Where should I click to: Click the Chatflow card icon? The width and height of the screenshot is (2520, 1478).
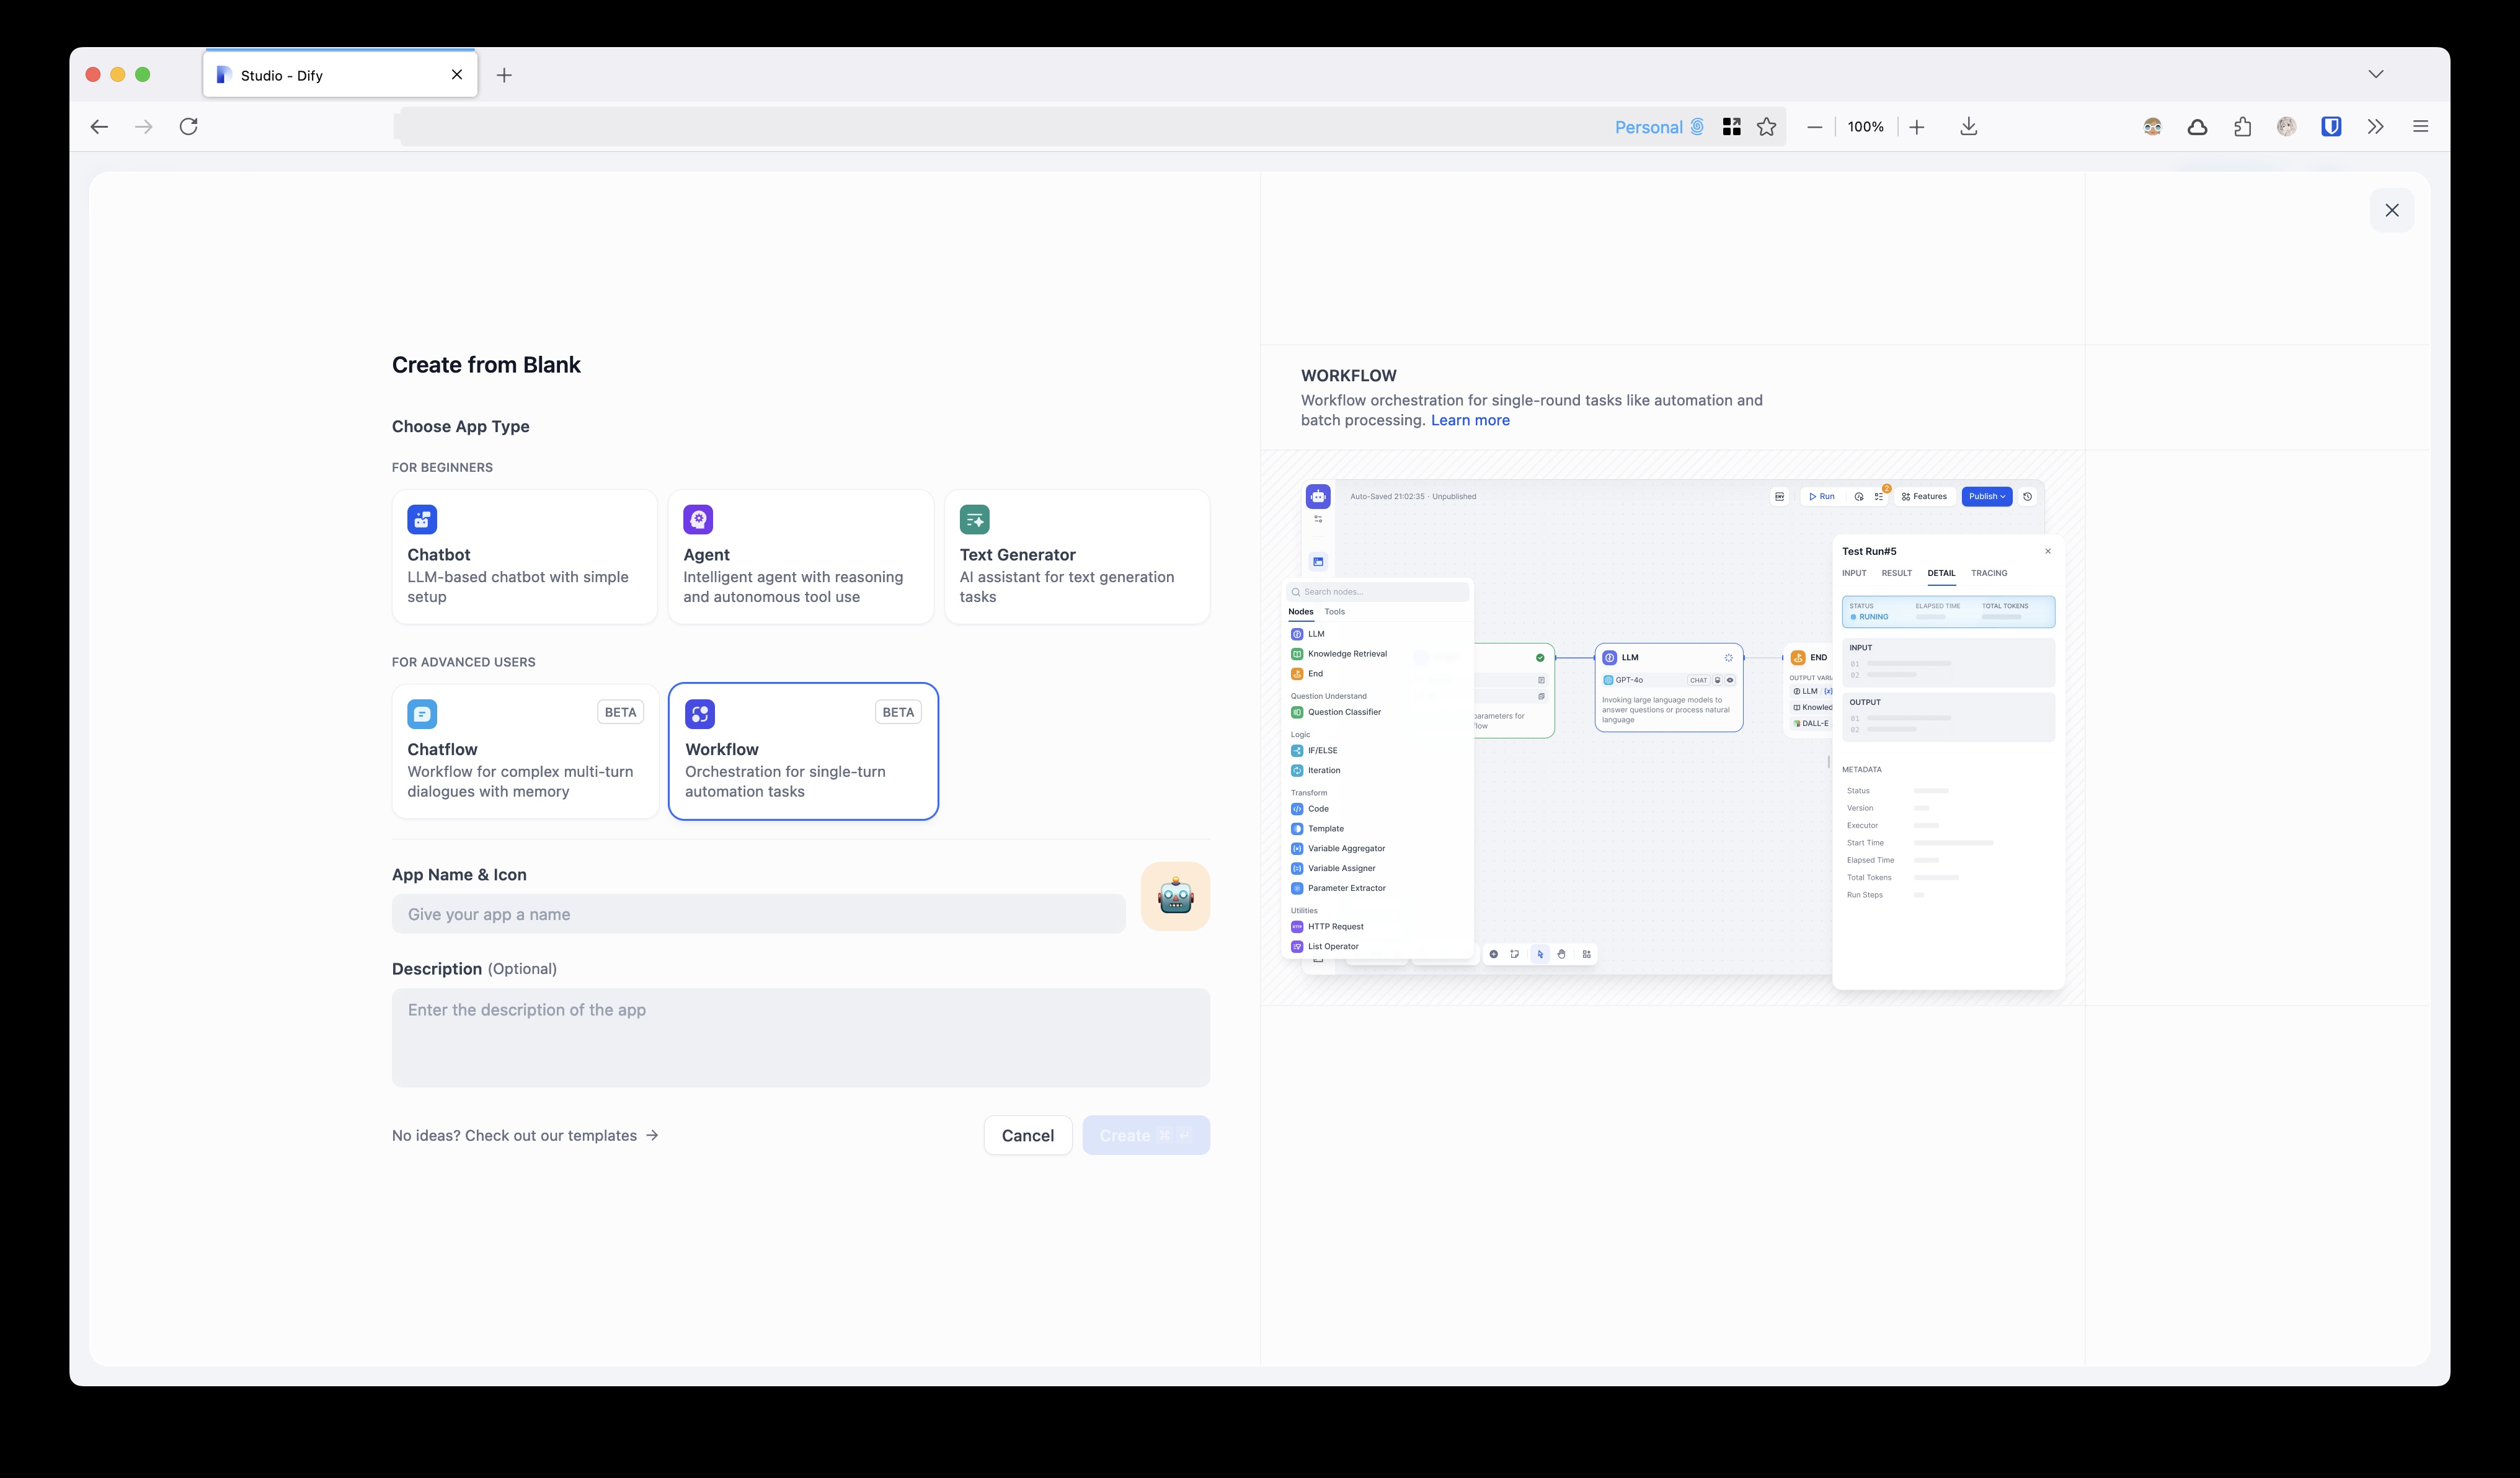(x=422, y=714)
